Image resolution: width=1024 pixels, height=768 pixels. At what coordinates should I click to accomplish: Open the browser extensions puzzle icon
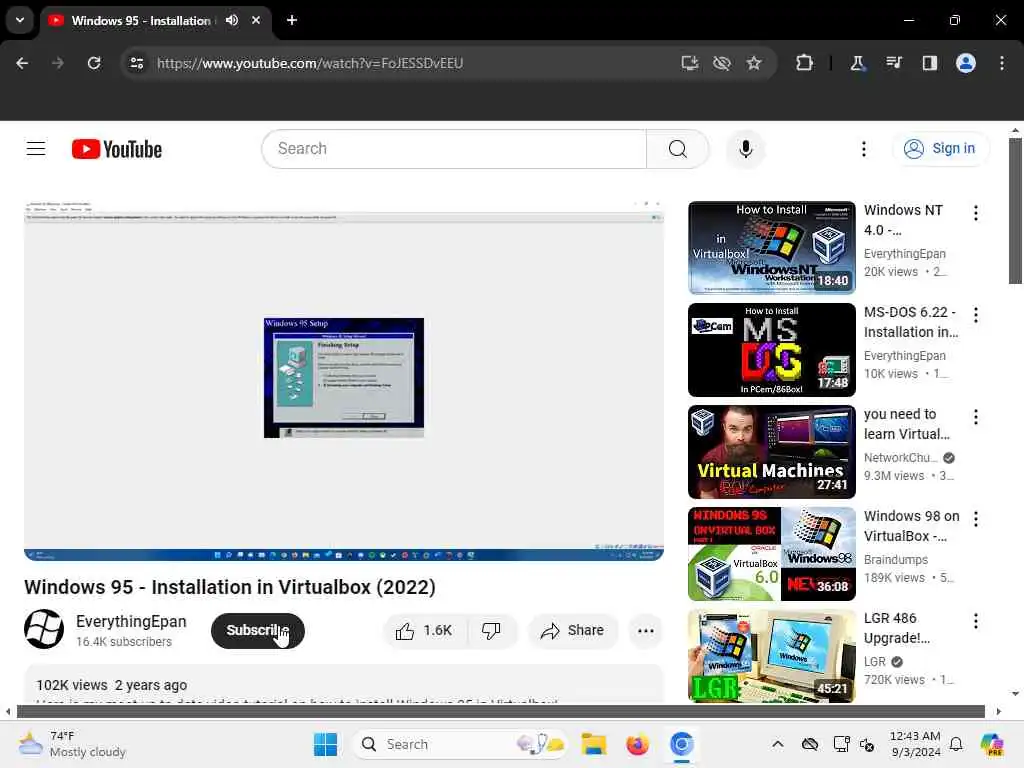tap(804, 63)
